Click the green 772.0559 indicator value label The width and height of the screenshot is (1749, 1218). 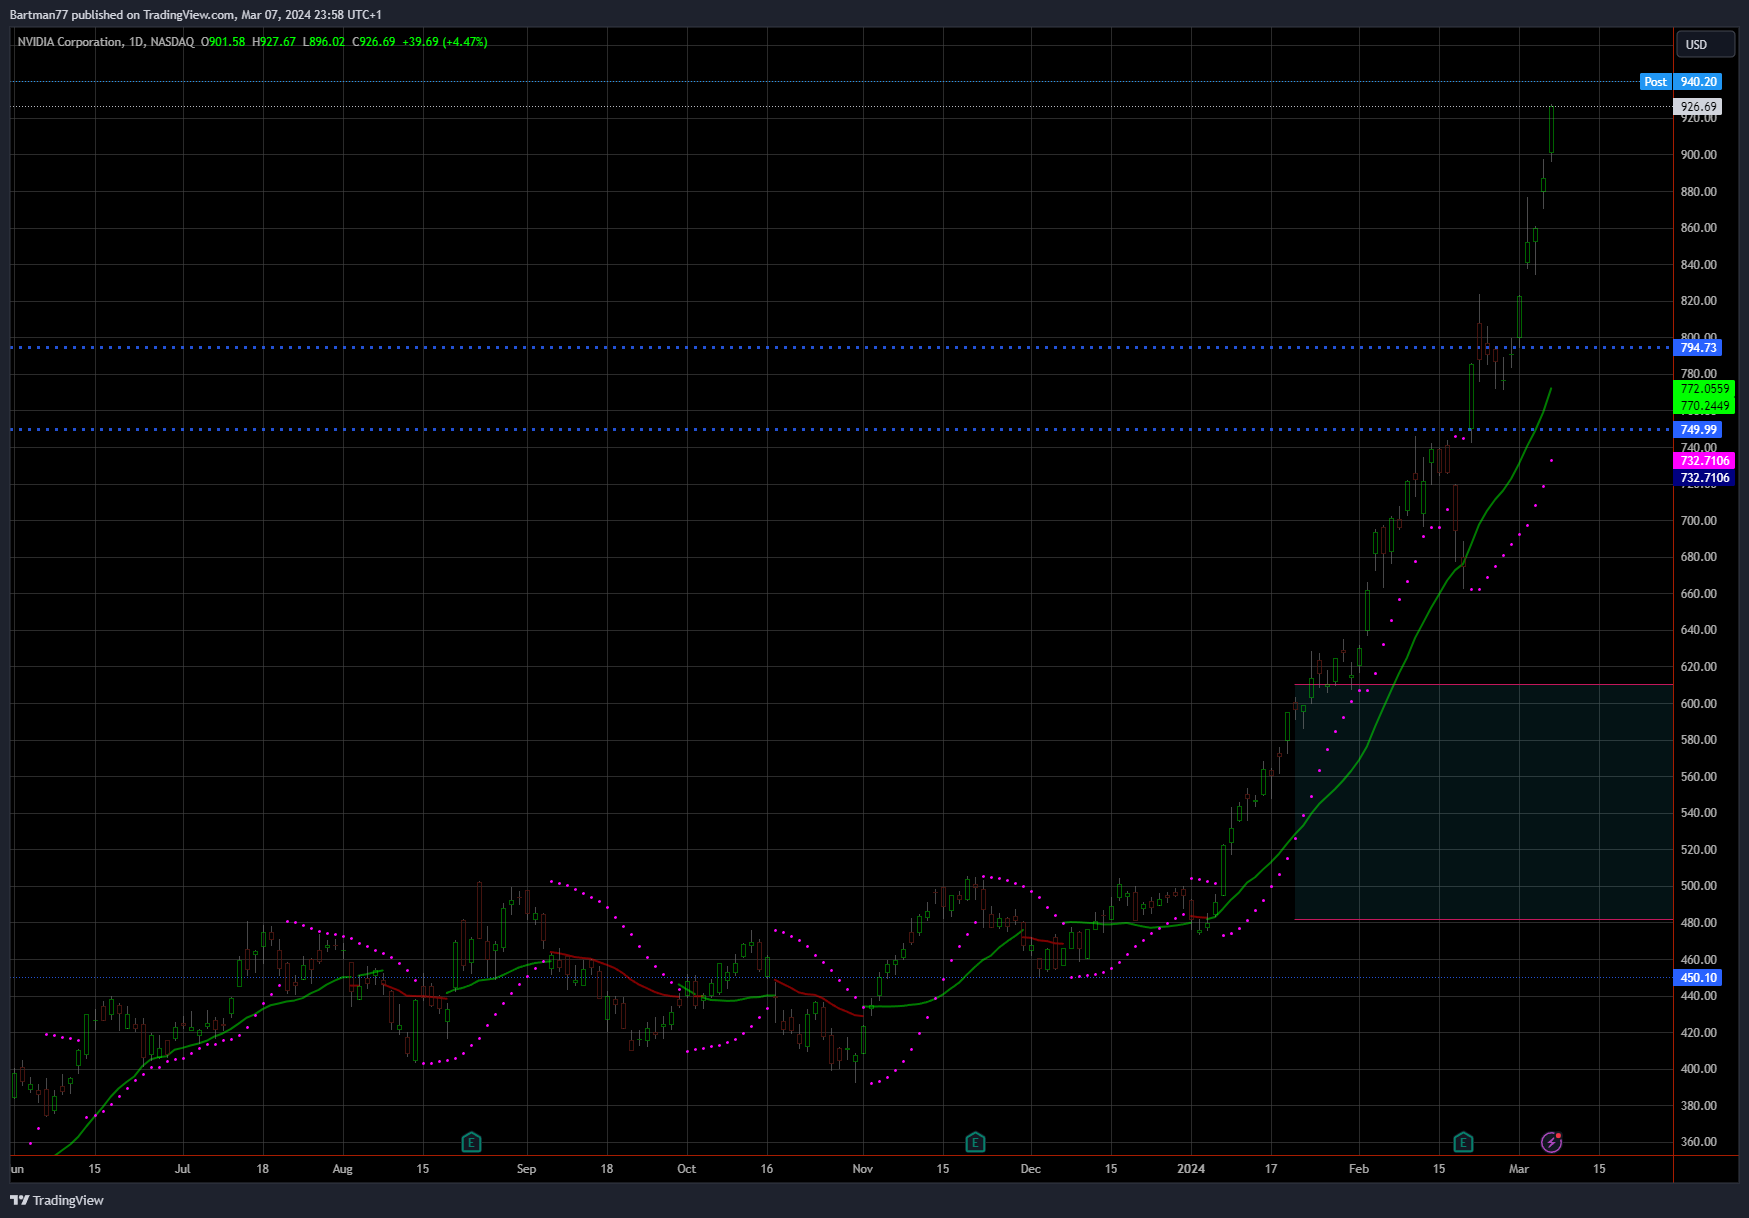point(1704,389)
